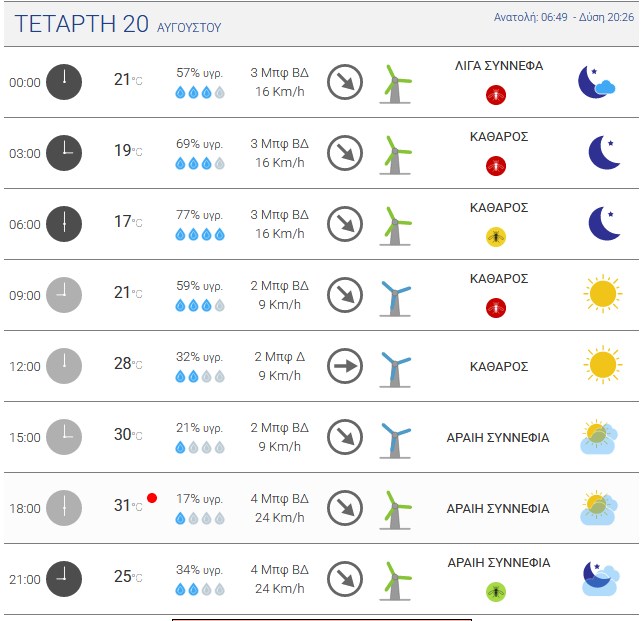
Task: Click the night cloud icon at 21:00
Action: (599, 578)
